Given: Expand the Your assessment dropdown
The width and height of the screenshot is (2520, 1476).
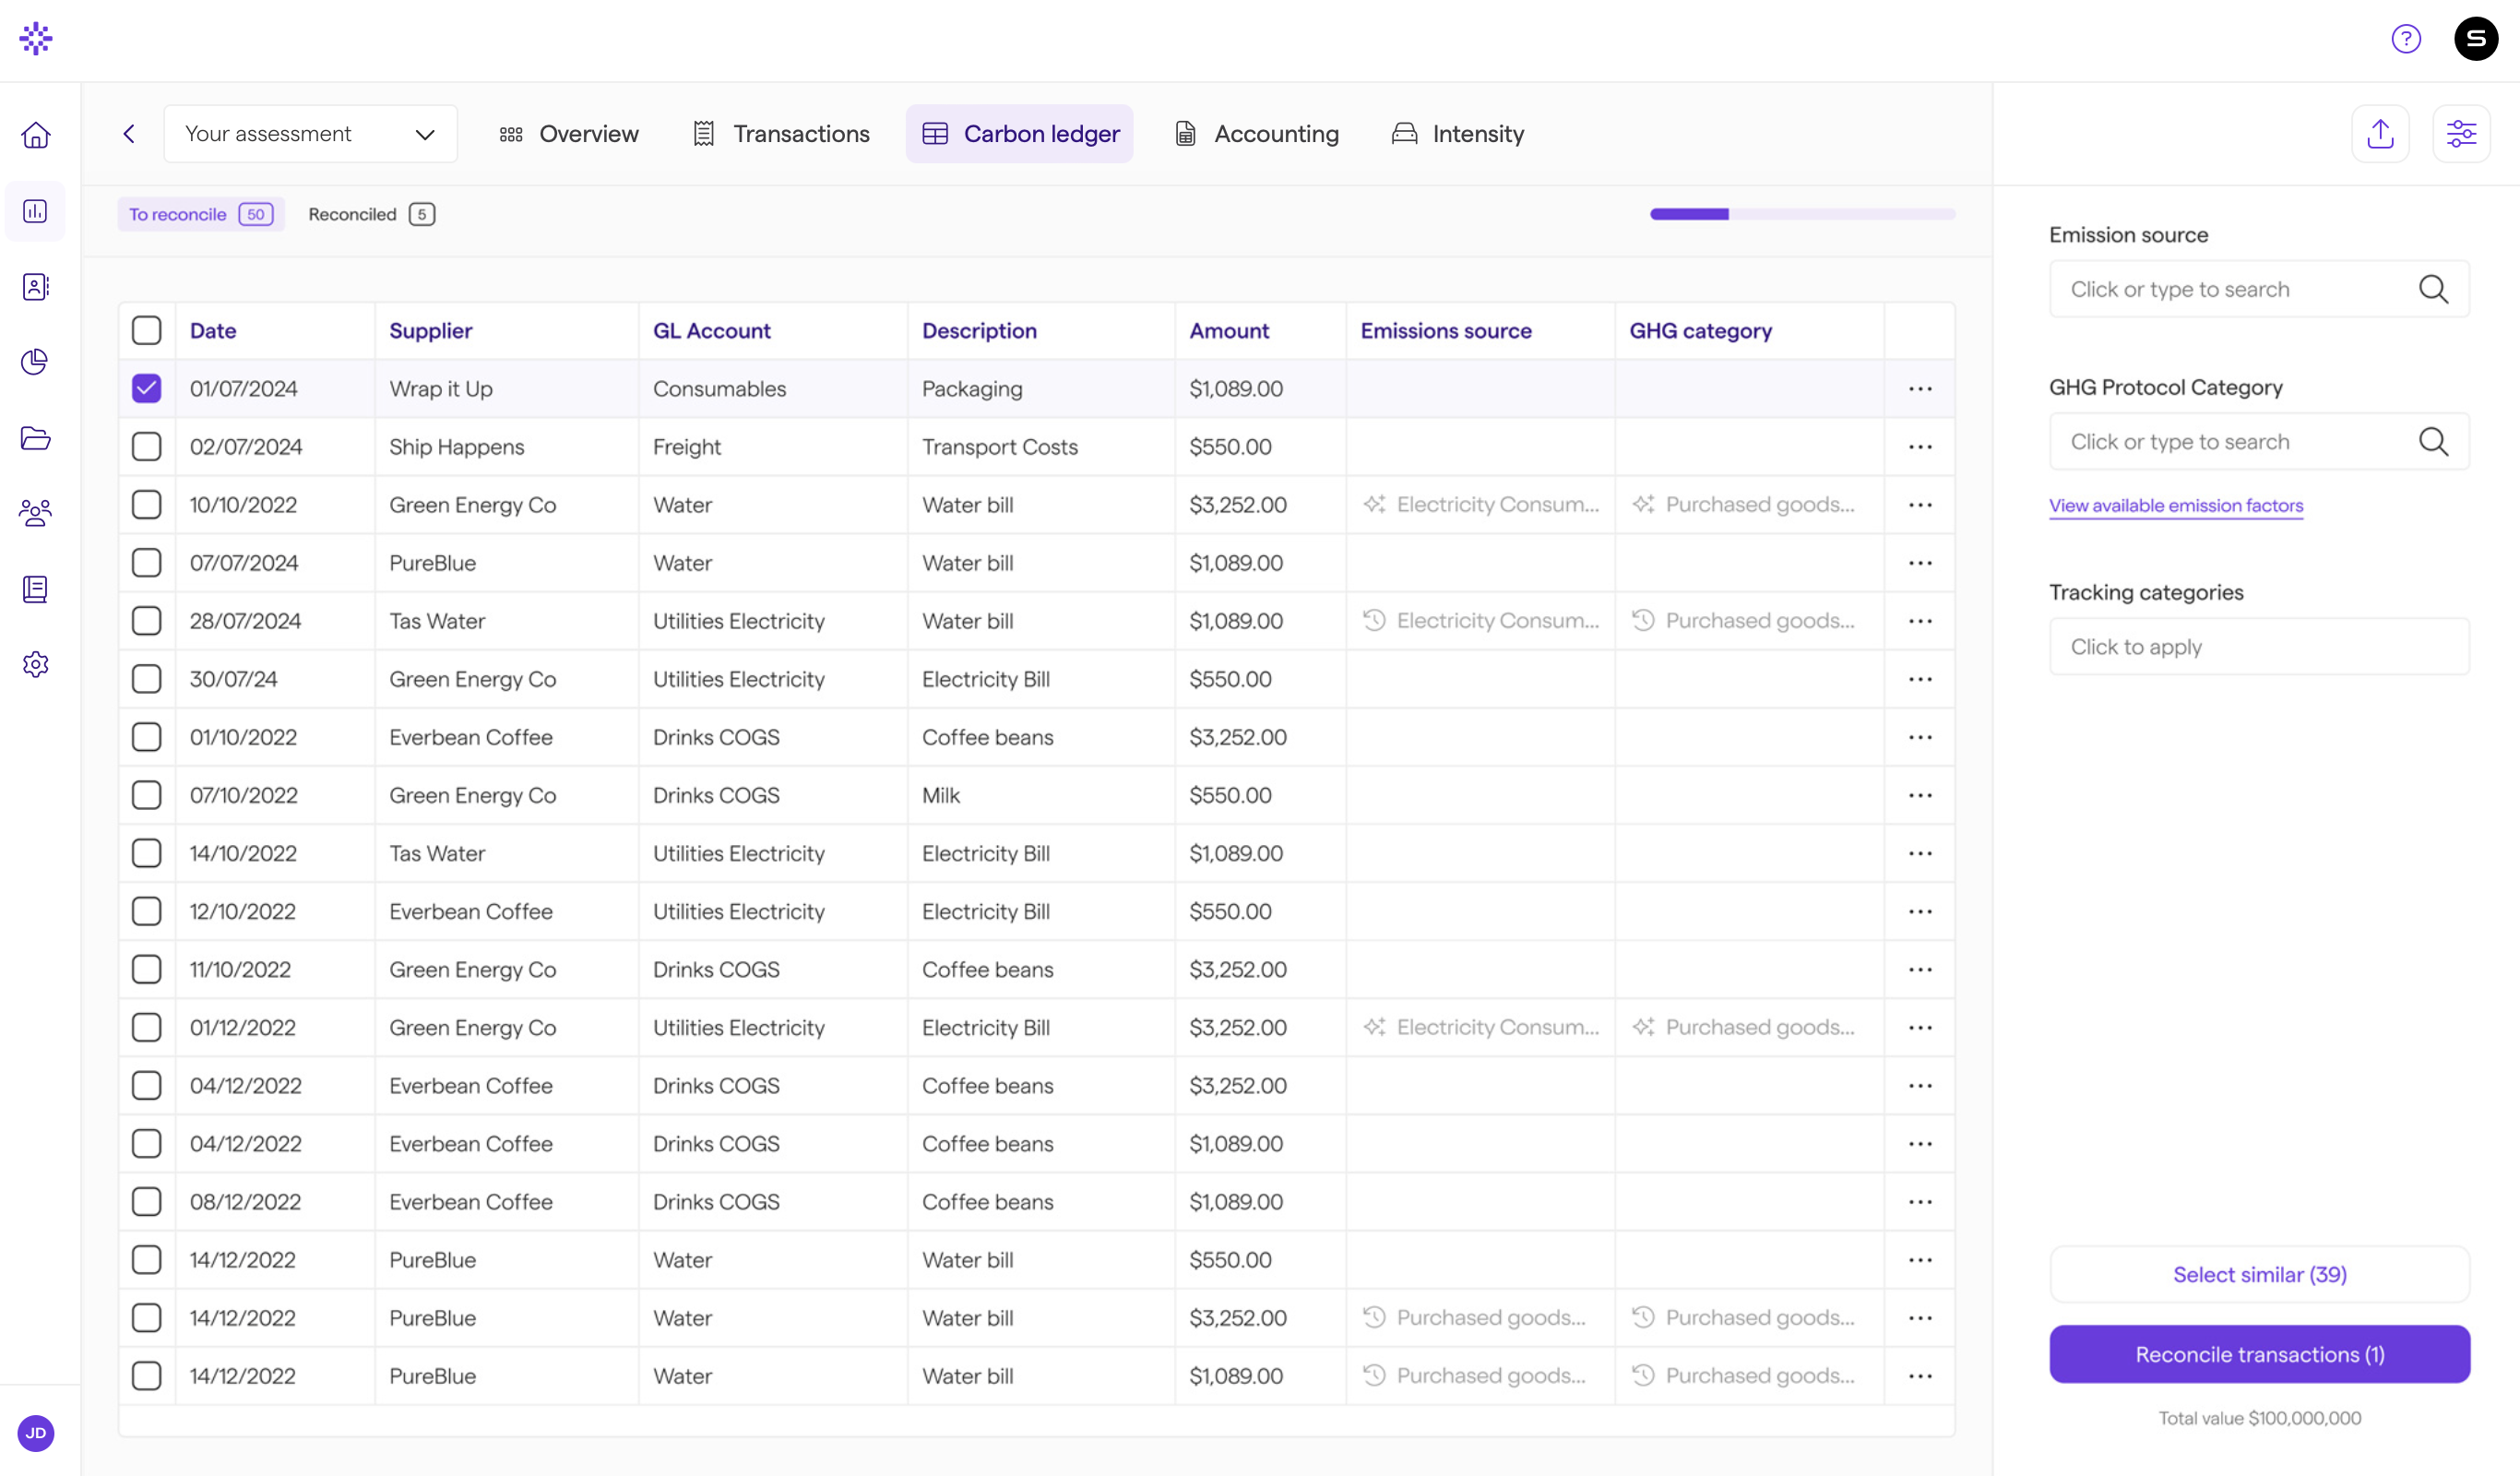Looking at the screenshot, I should coord(310,134).
